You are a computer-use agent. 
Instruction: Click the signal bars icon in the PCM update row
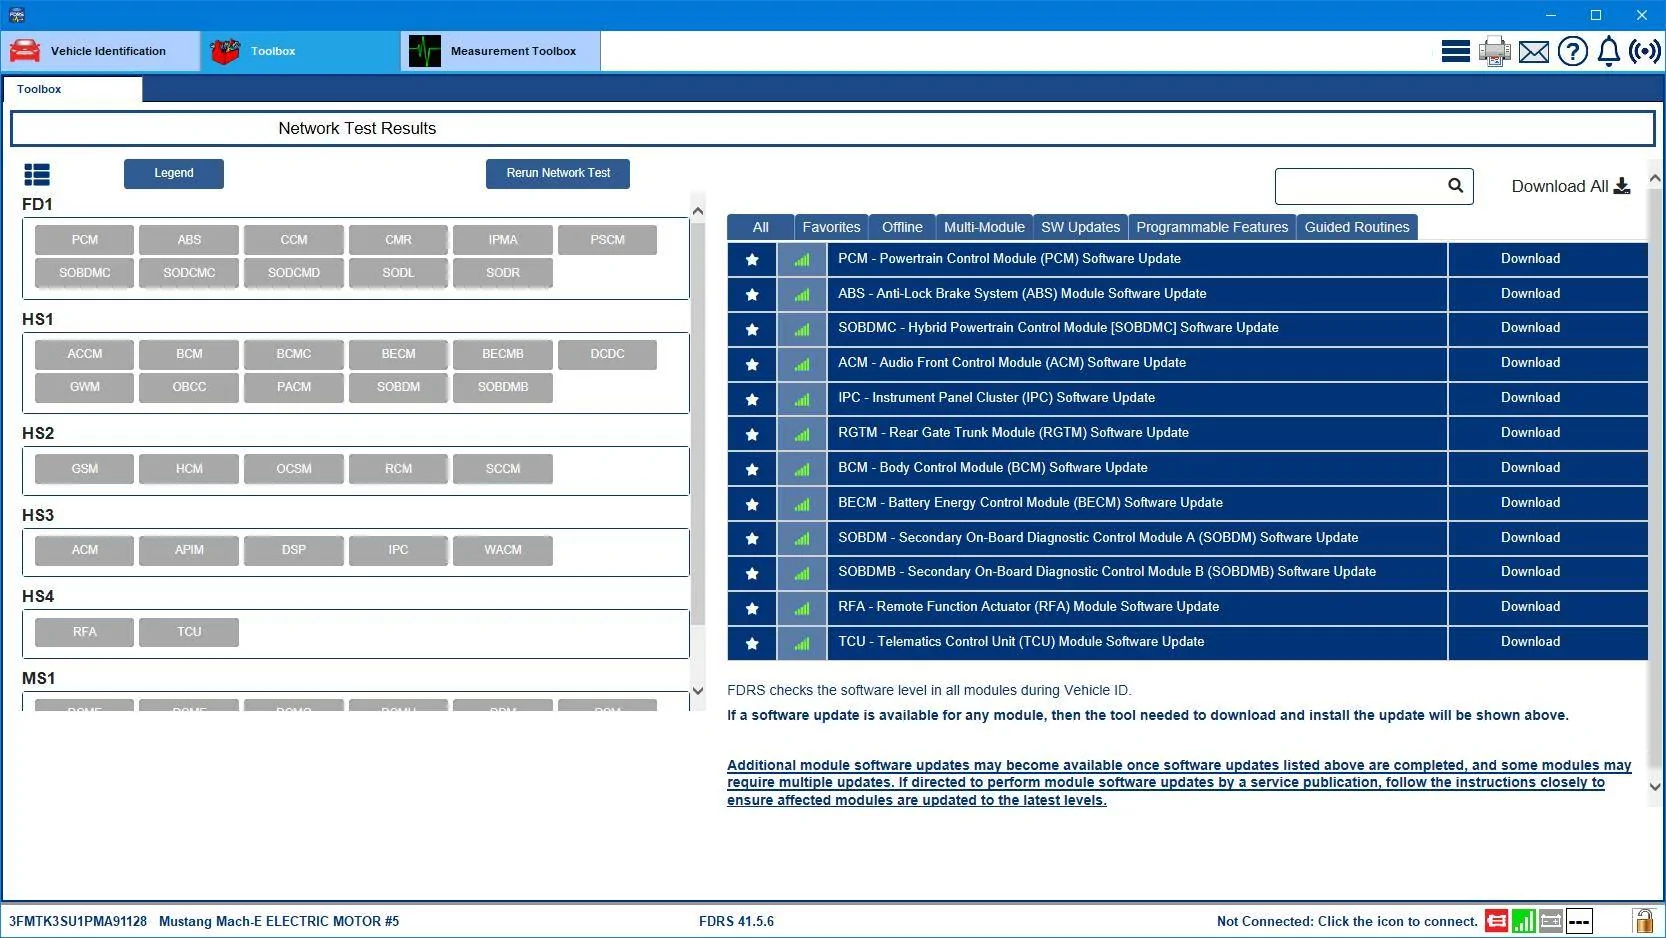802,260
